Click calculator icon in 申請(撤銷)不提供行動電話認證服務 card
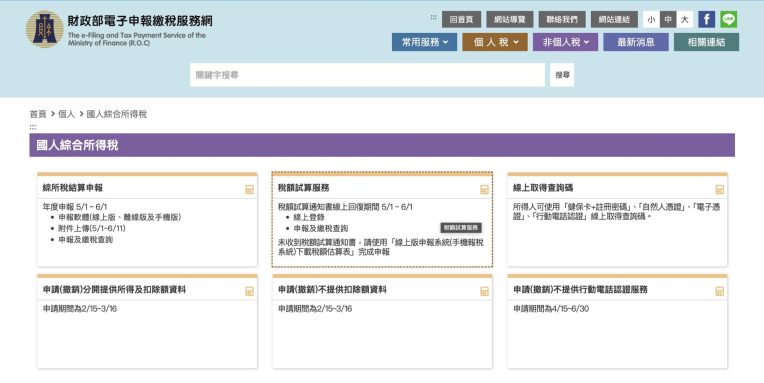764x383 pixels. (x=720, y=291)
